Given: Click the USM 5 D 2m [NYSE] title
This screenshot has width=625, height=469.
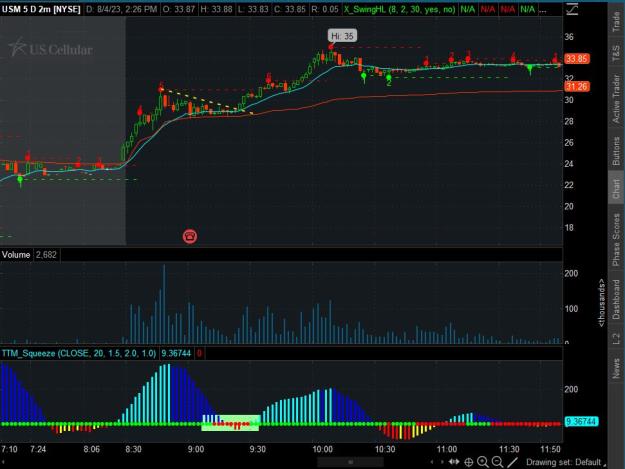Looking at the screenshot, I should pyautogui.click(x=41, y=9).
